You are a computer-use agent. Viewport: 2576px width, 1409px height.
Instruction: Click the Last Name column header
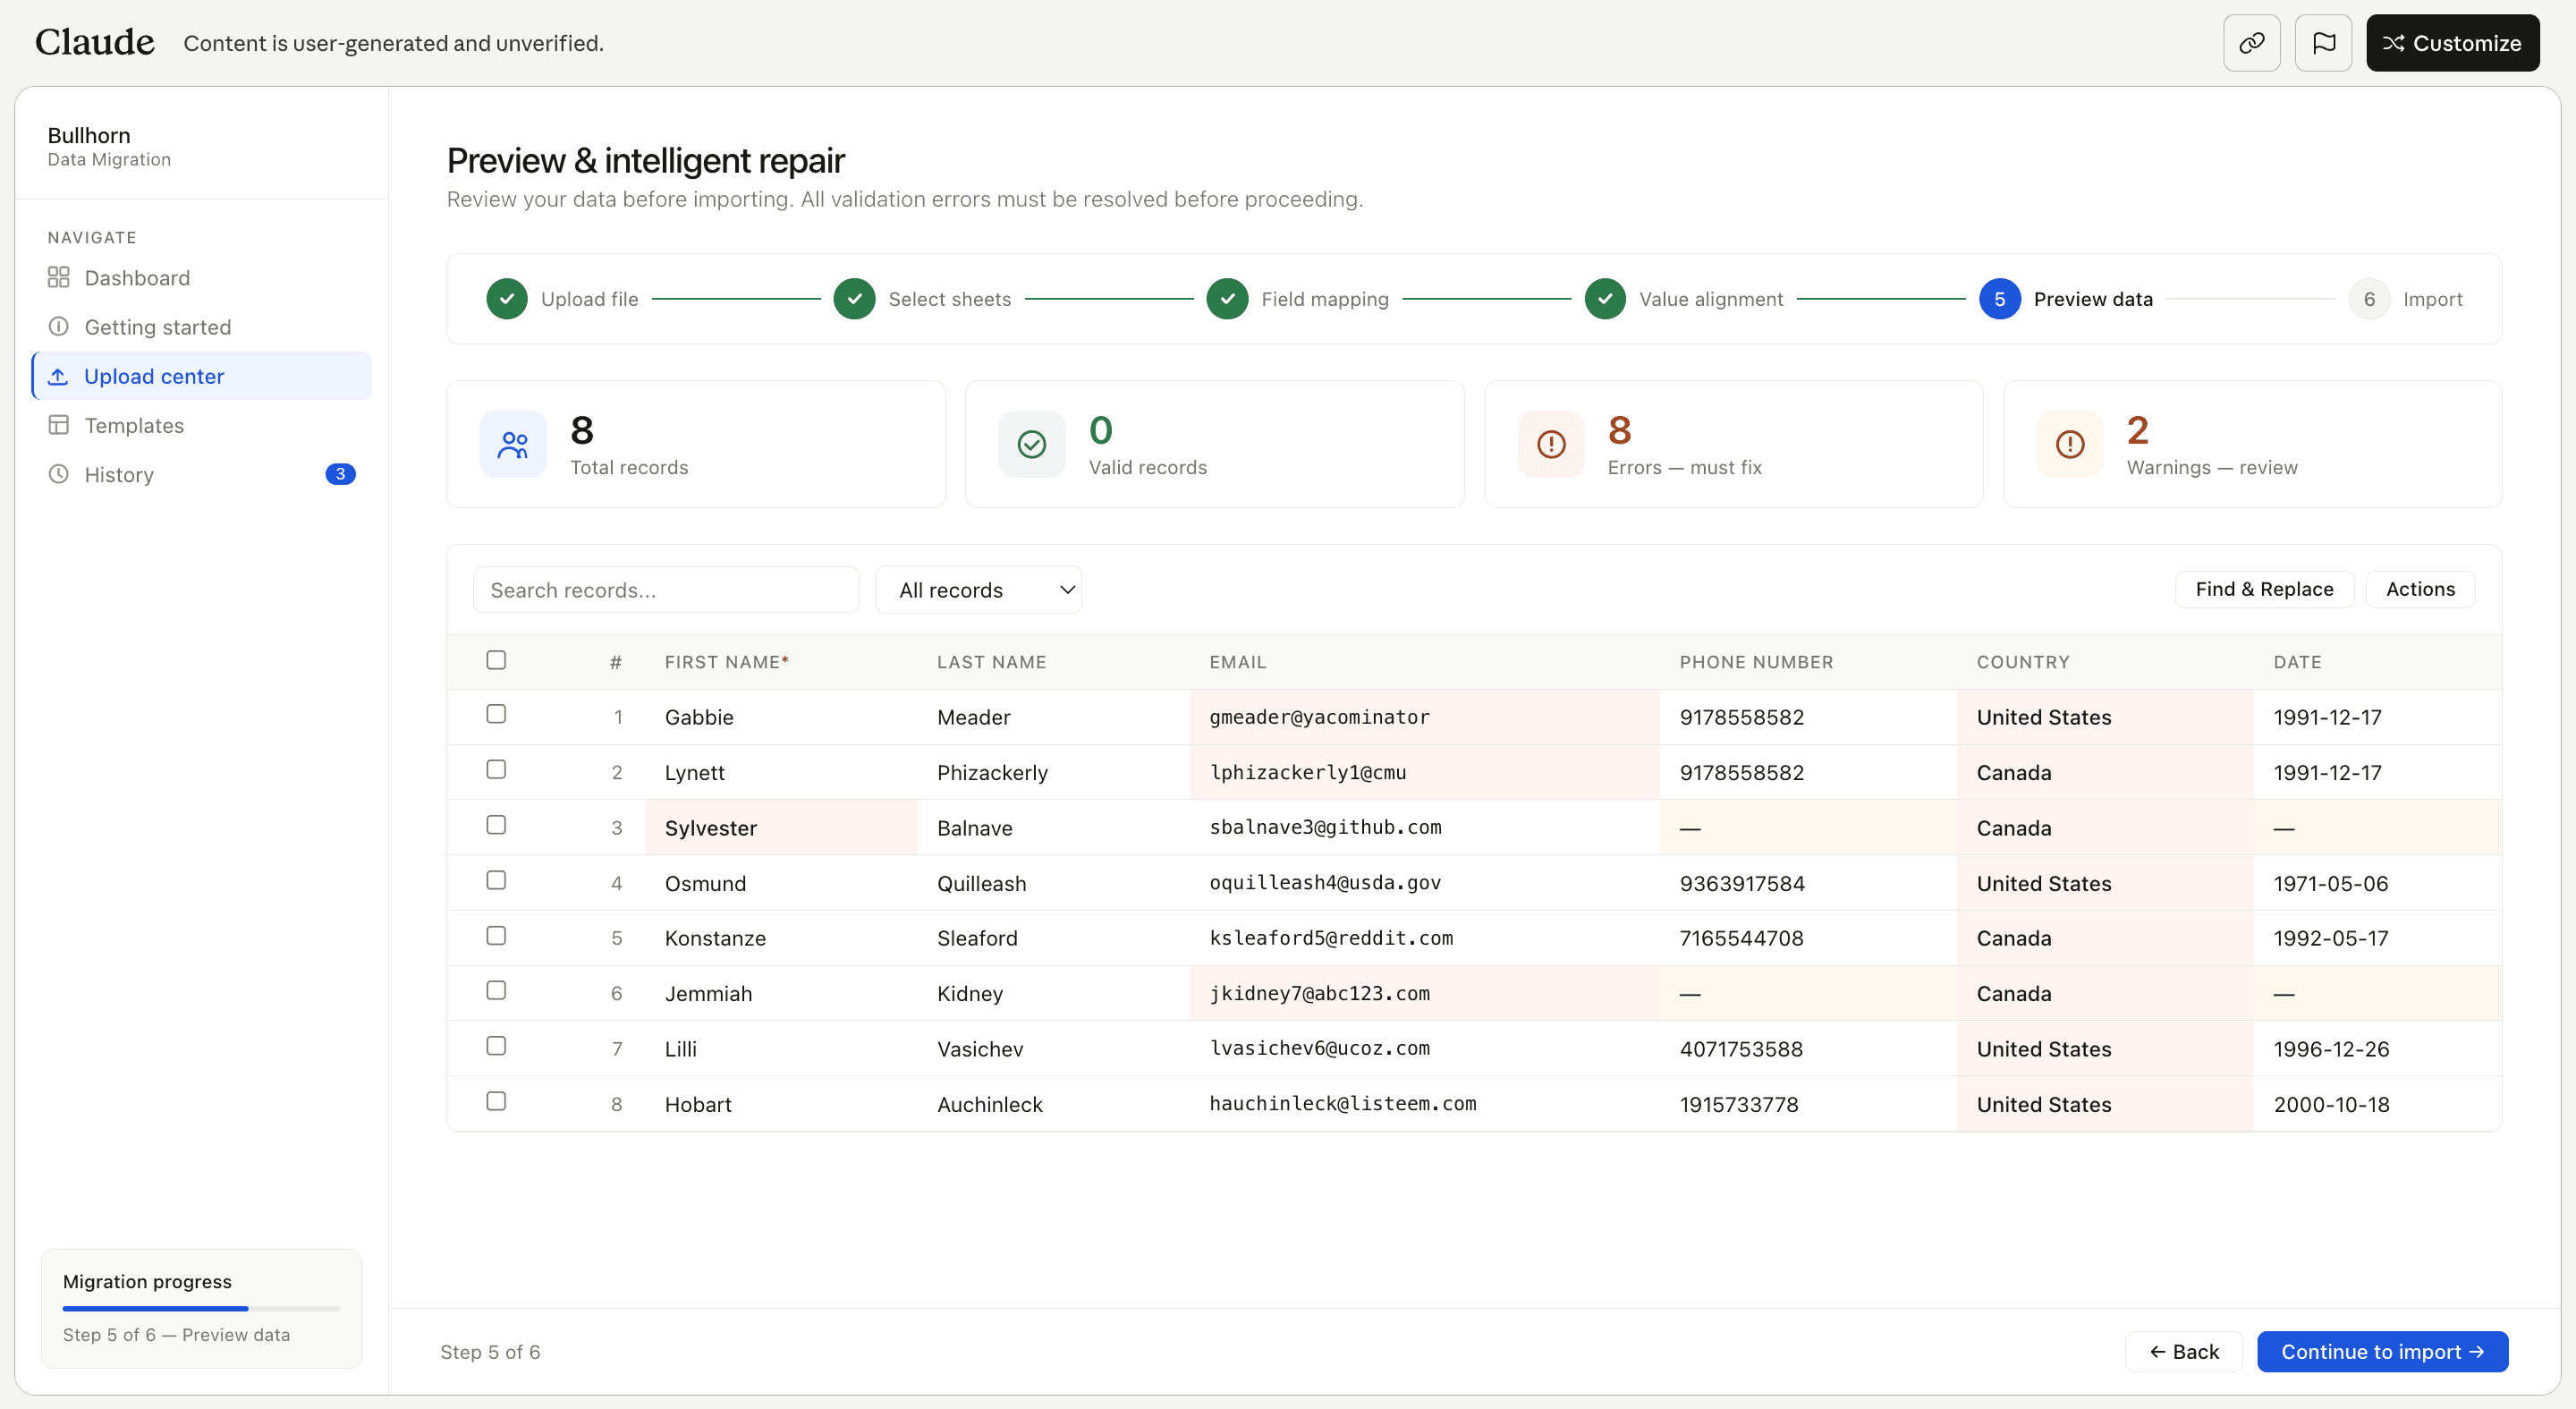click(991, 662)
